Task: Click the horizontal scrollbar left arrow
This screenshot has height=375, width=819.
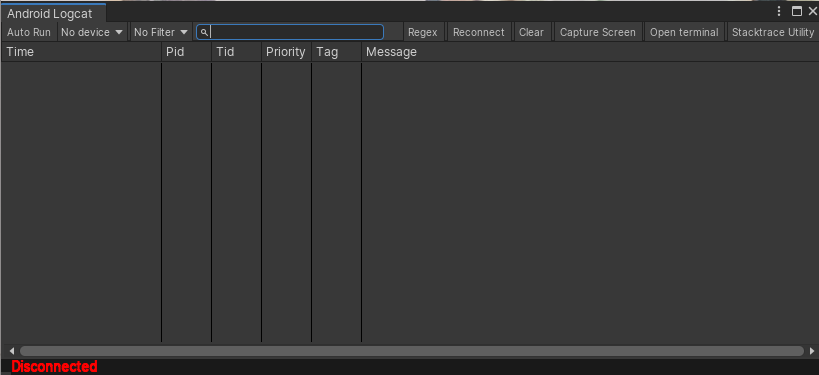Action: click(12, 351)
